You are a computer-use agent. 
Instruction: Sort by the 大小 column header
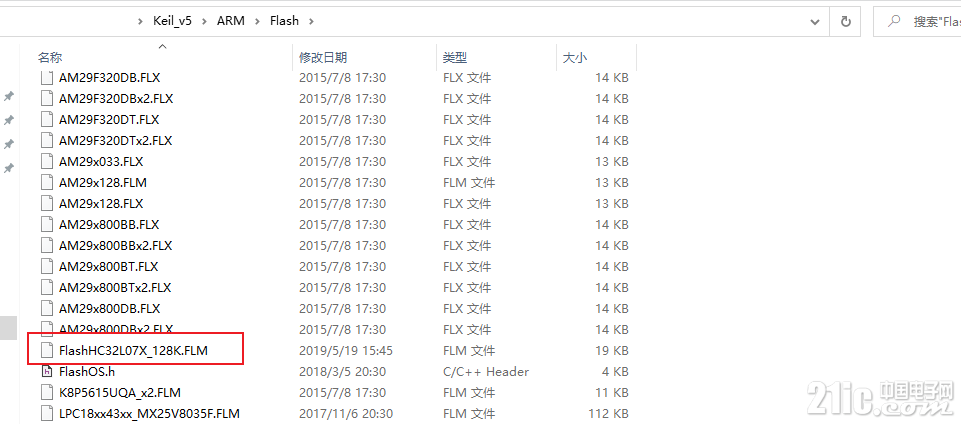[575, 58]
